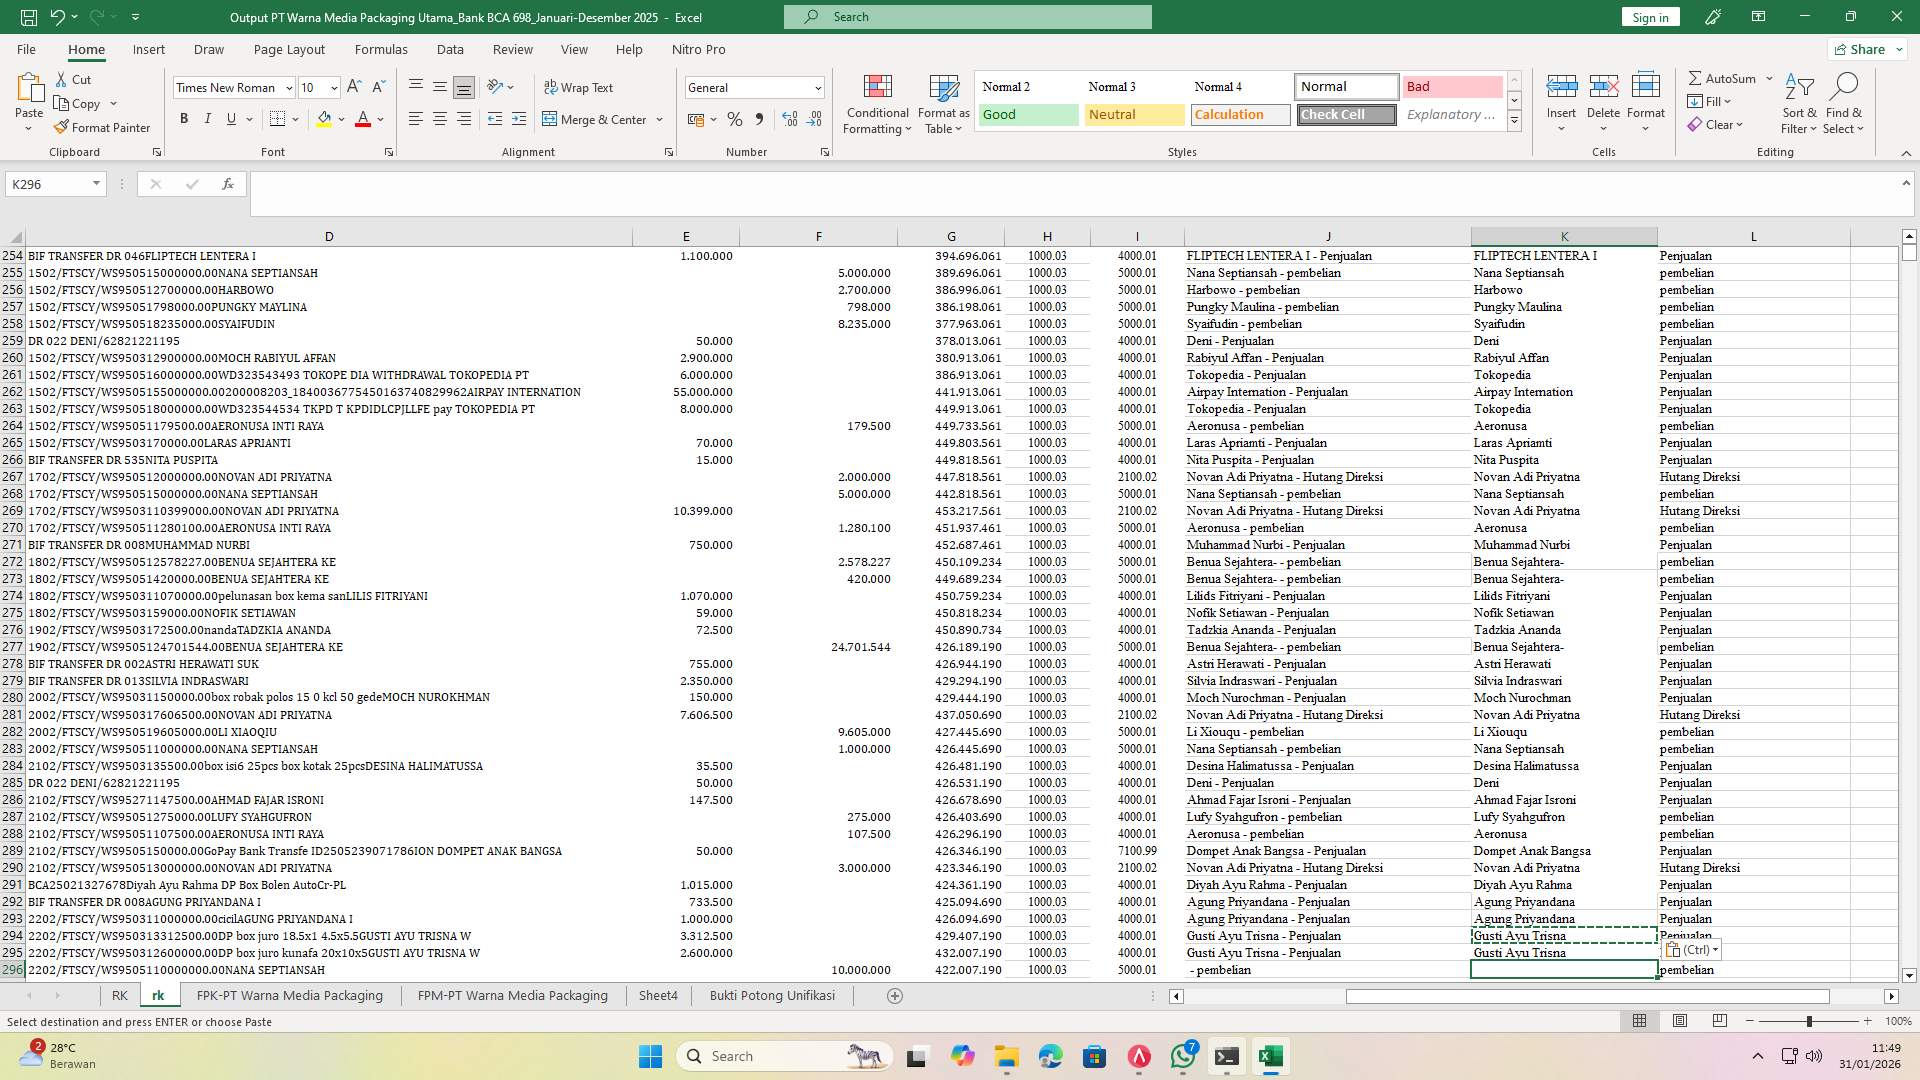Toggle underline on the selected cell

point(230,118)
